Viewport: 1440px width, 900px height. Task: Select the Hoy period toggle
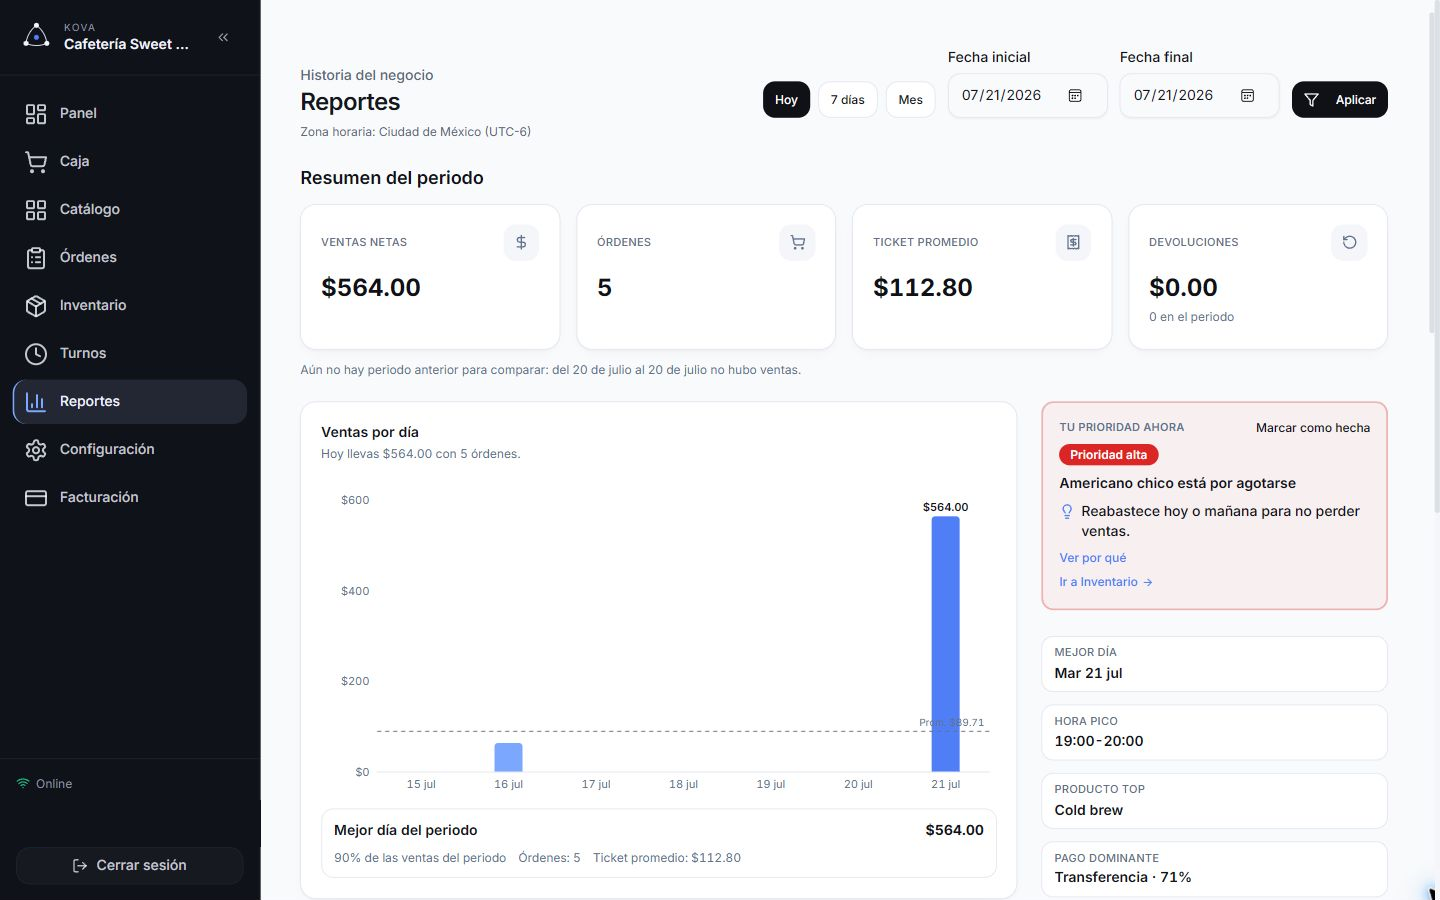tap(786, 99)
